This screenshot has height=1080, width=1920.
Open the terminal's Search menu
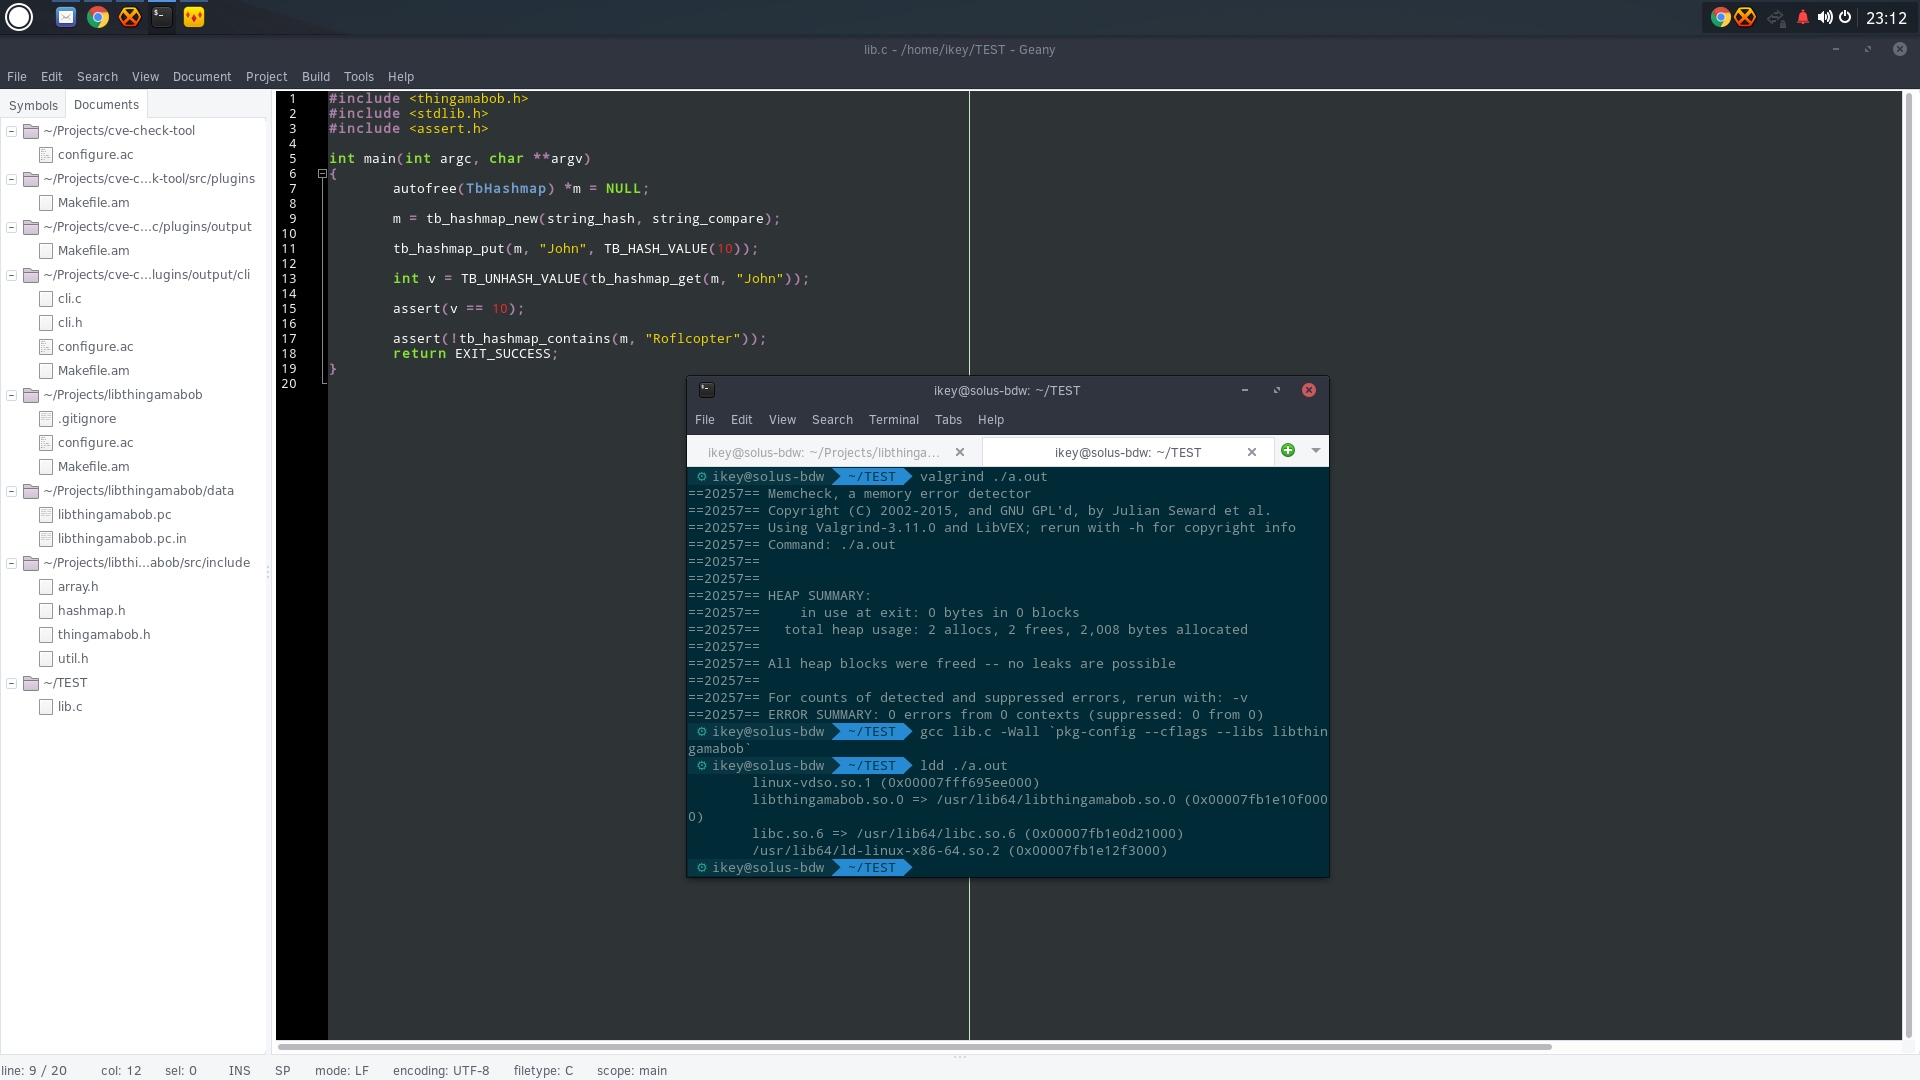point(832,420)
